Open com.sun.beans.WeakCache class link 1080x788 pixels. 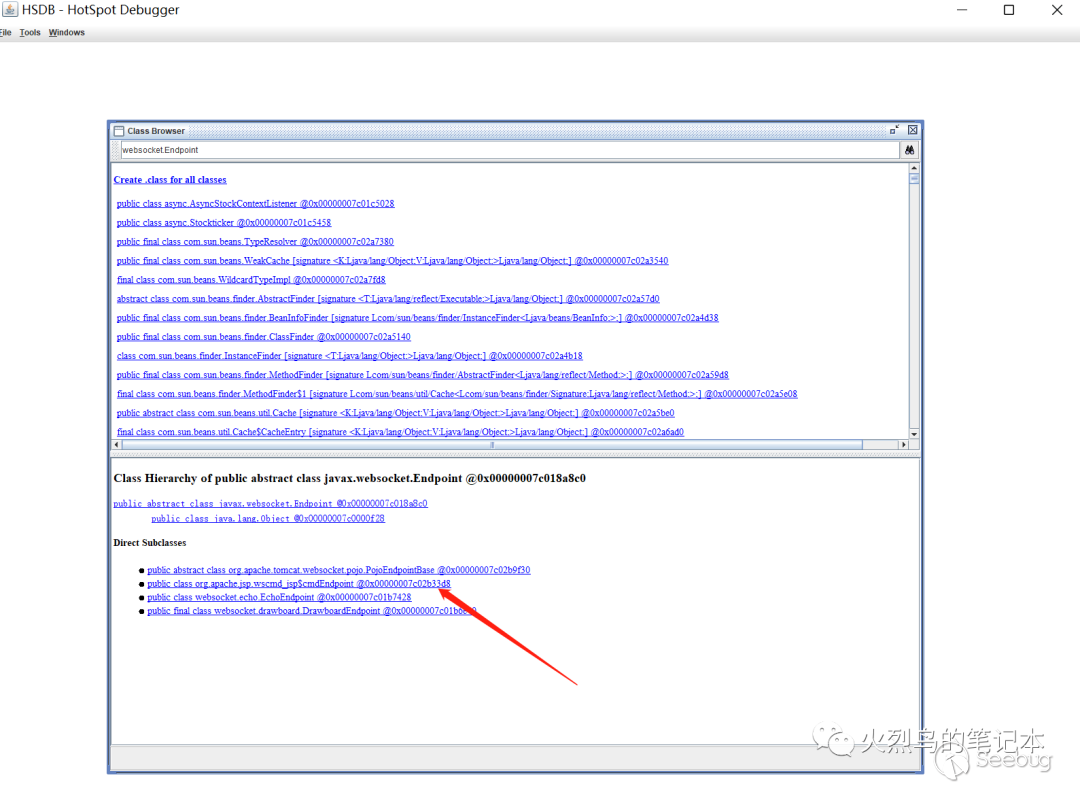393,260
